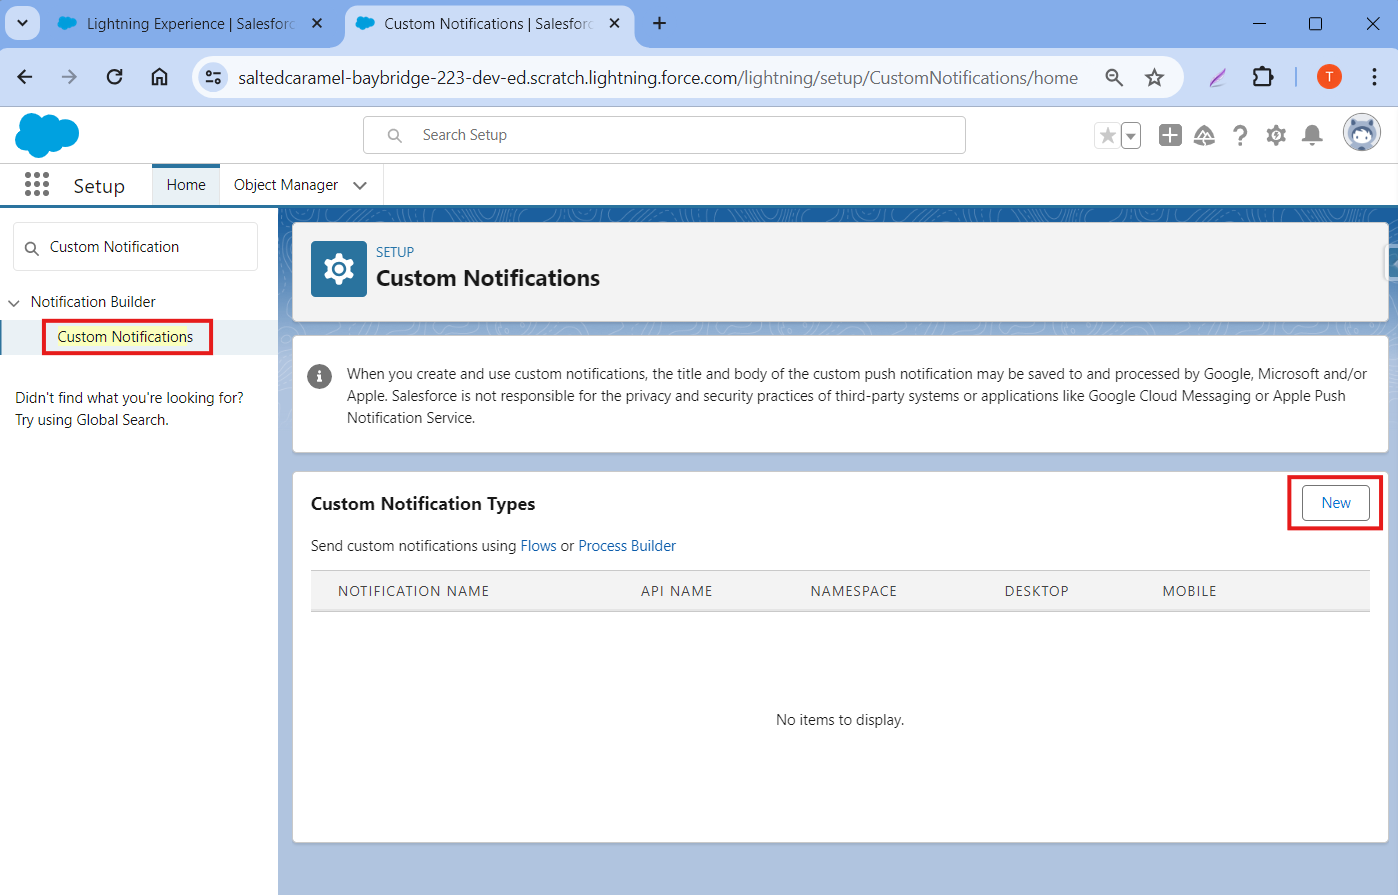This screenshot has width=1398, height=895.
Task: Click the browser address bar URL
Action: tap(658, 77)
